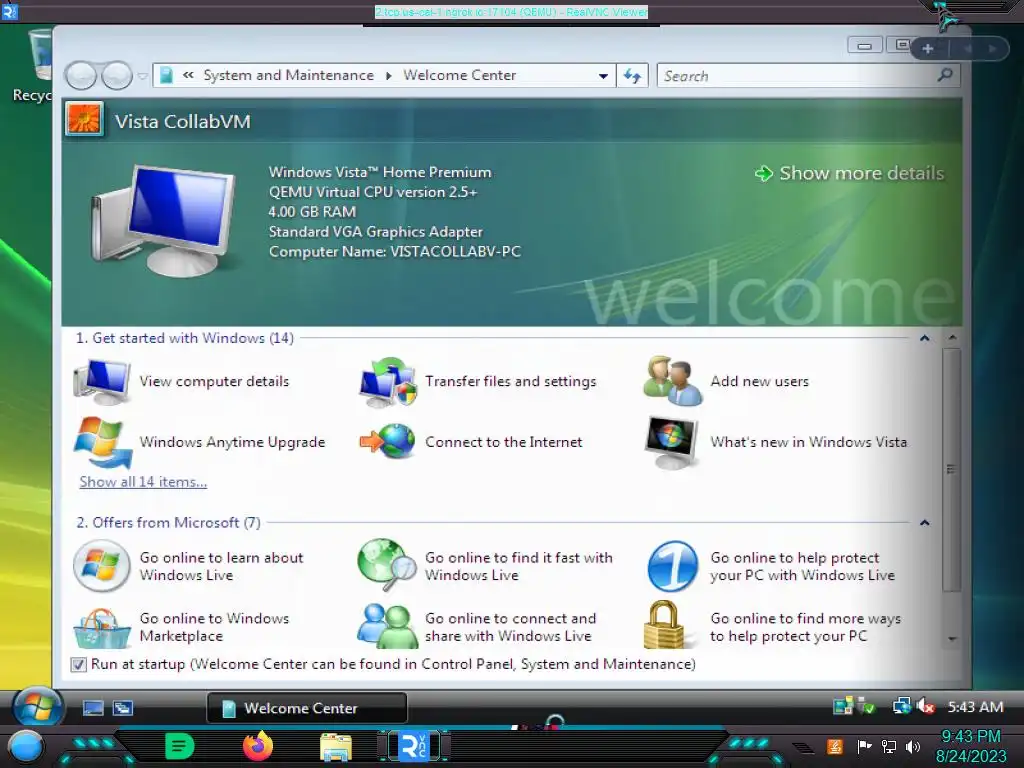
Task: Expand arrow after System and Maintenance
Action: (389, 76)
